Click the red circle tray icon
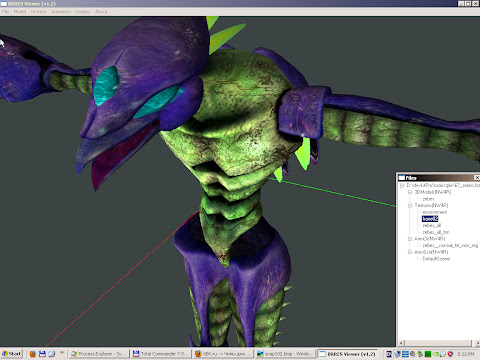The width and height of the screenshot is (480, 360). tap(450, 354)
